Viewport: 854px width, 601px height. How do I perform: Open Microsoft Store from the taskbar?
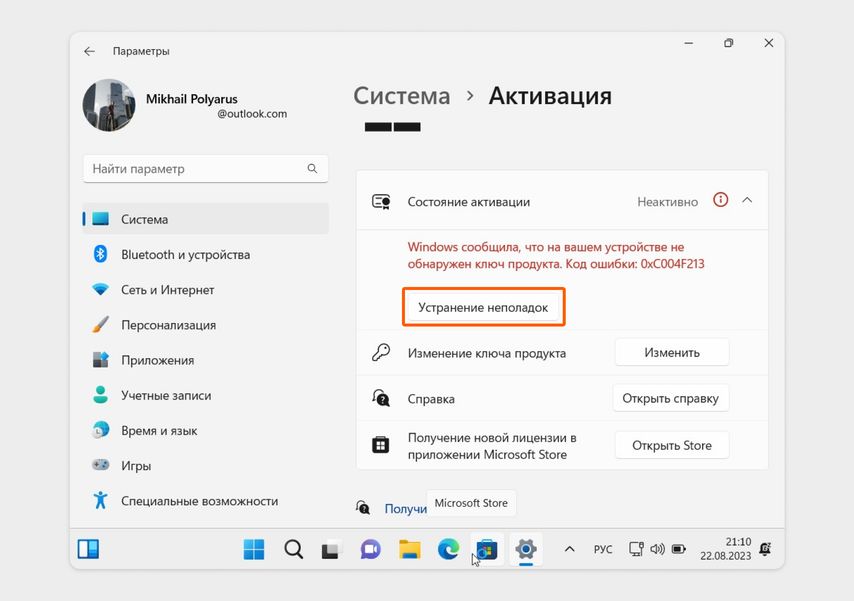(487, 549)
